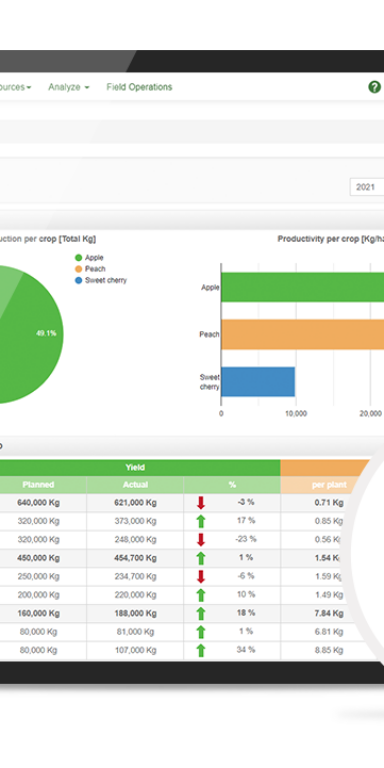Select the 373,000 Kg actual cell
Image resolution: width=384 pixels, height=768 pixels.
pos(135,521)
